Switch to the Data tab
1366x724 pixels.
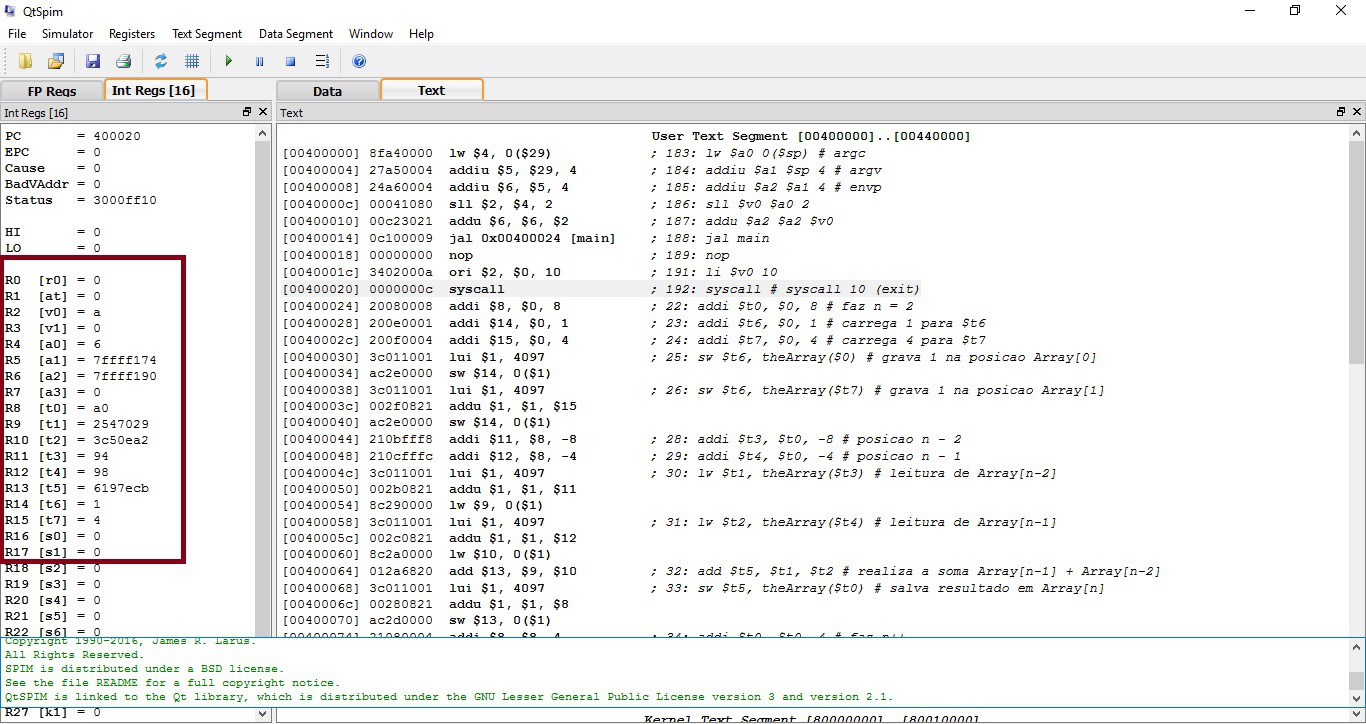point(327,91)
